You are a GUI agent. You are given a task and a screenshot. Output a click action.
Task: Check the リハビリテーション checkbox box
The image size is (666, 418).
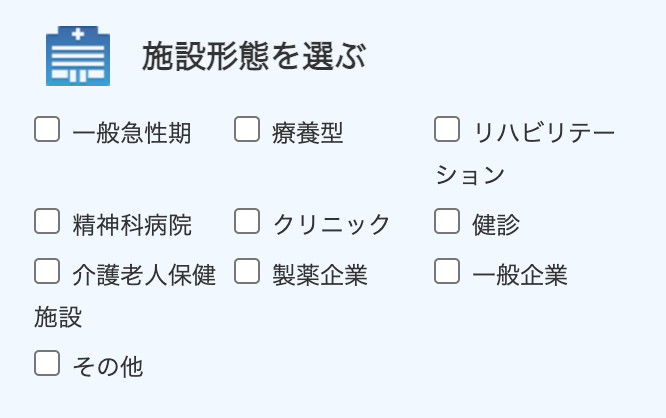(x=447, y=129)
